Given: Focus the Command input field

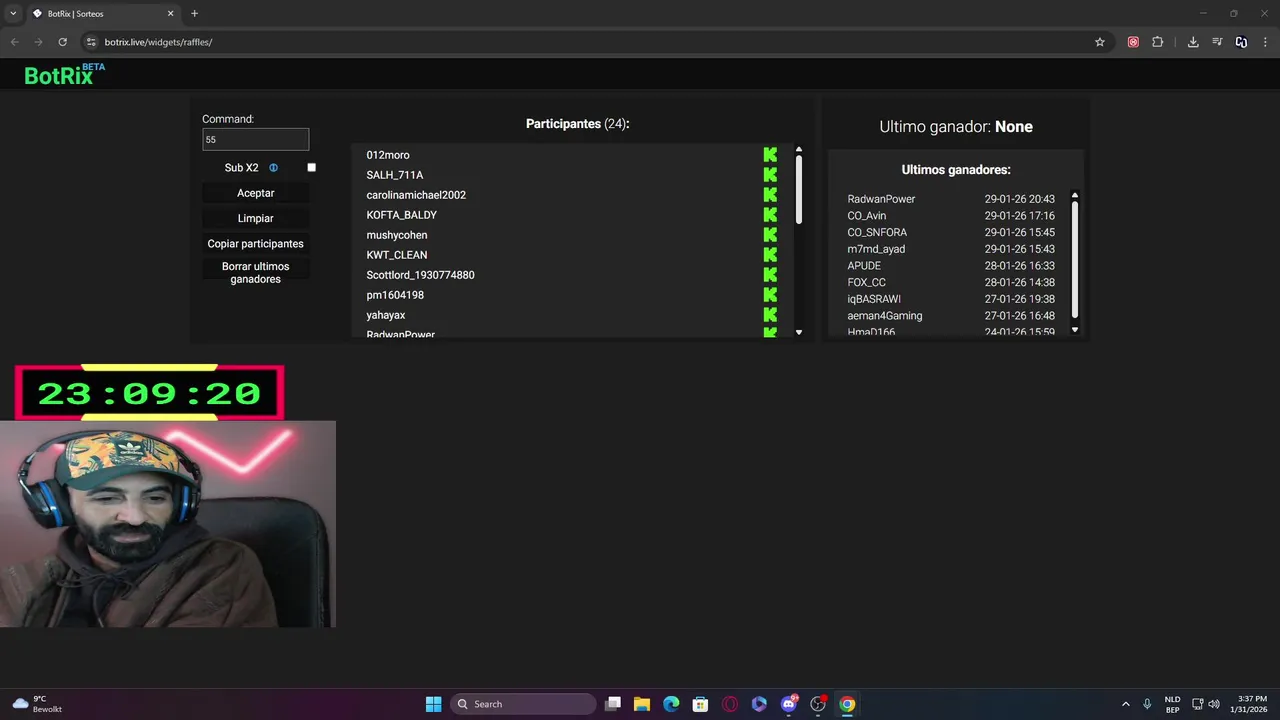Looking at the screenshot, I should click(256, 140).
